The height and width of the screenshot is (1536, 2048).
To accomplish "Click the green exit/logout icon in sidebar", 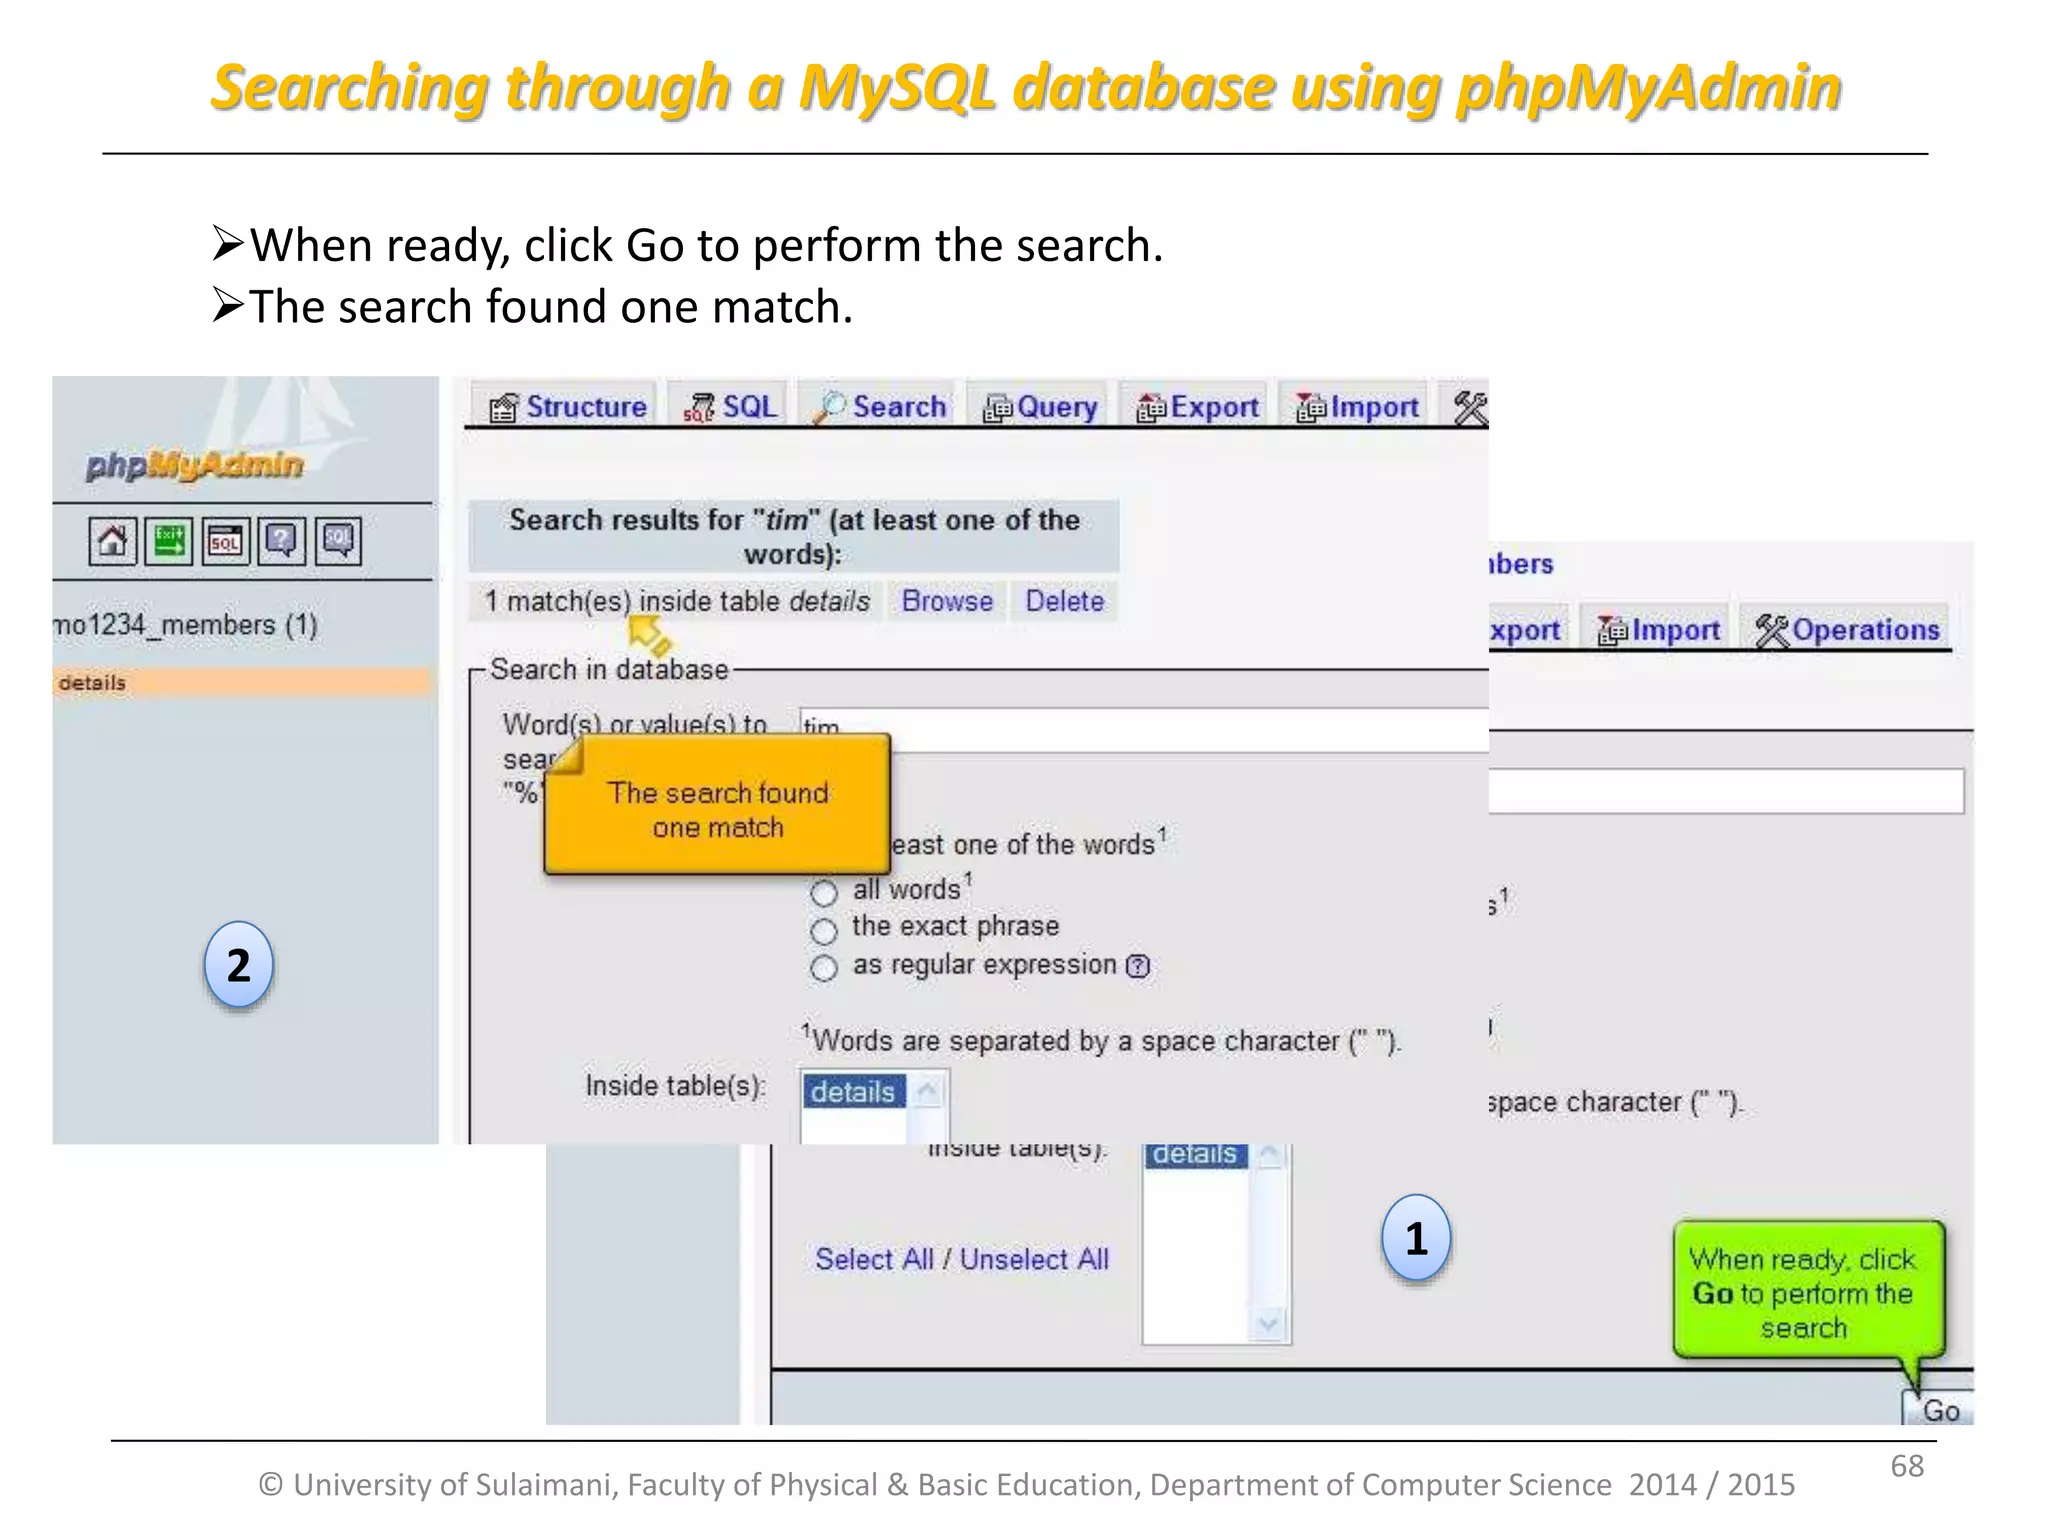I will 169,542.
